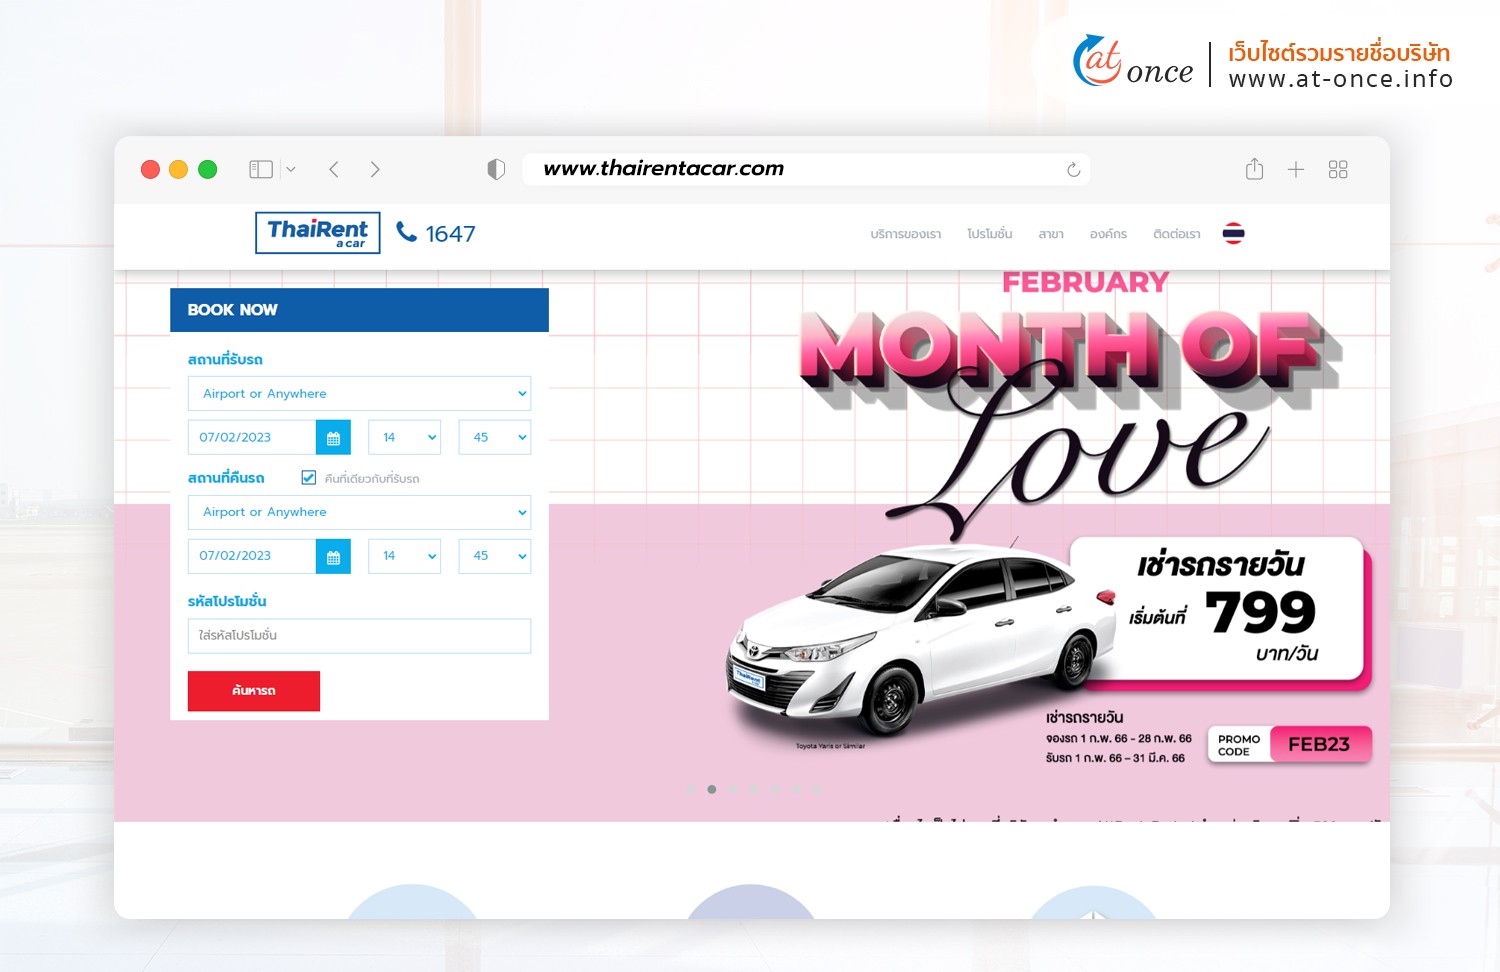The height and width of the screenshot is (972, 1500).
Task: Focus the www.thairentacar.com address bar
Action: pos(805,169)
